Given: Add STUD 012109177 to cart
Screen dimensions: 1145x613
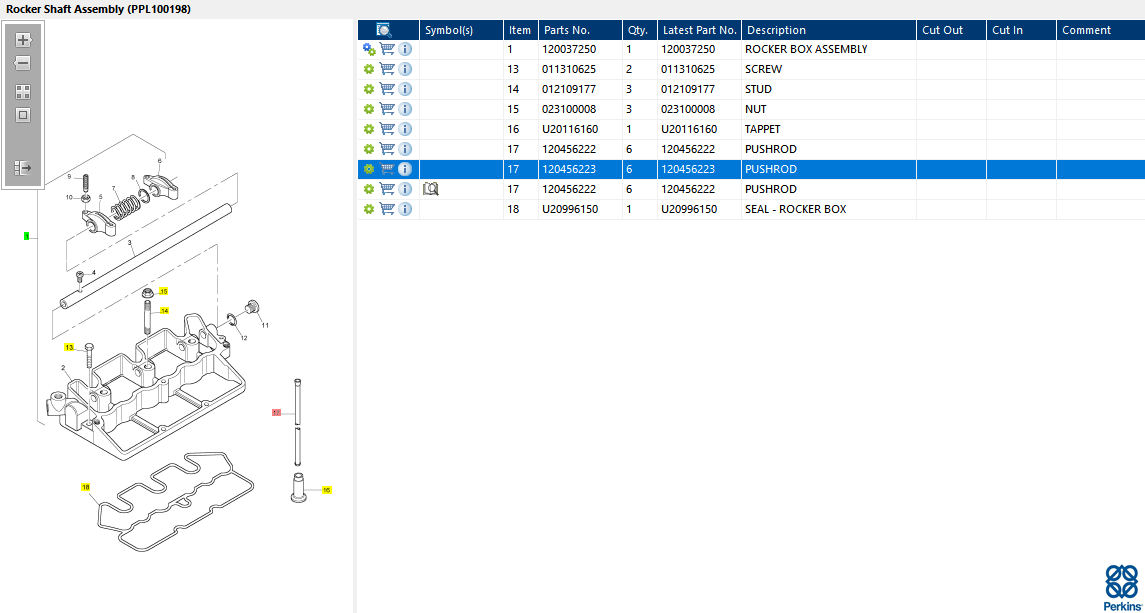Looking at the screenshot, I should tap(388, 89).
